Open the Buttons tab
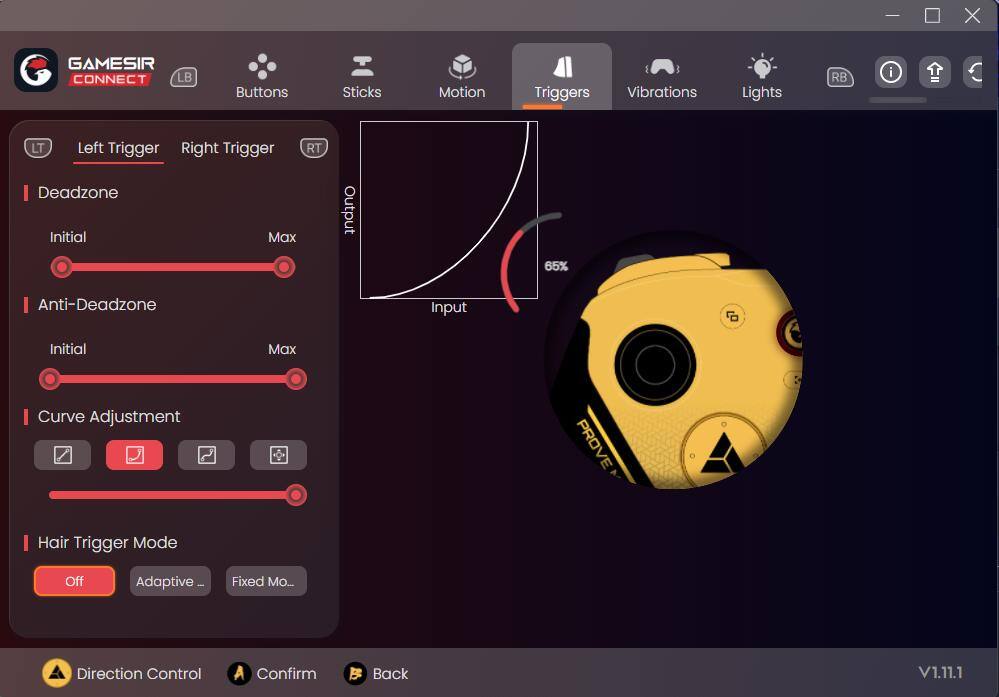Image resolution: width=999 pixels, height=697 pixels. pyautogui.click(x=262, y=77)
